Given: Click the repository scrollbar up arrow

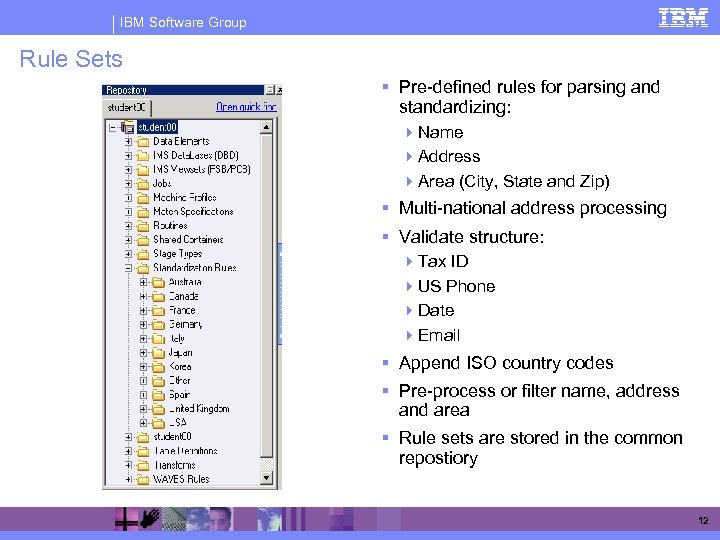Looking at the screenshot, I should point(266,127).
